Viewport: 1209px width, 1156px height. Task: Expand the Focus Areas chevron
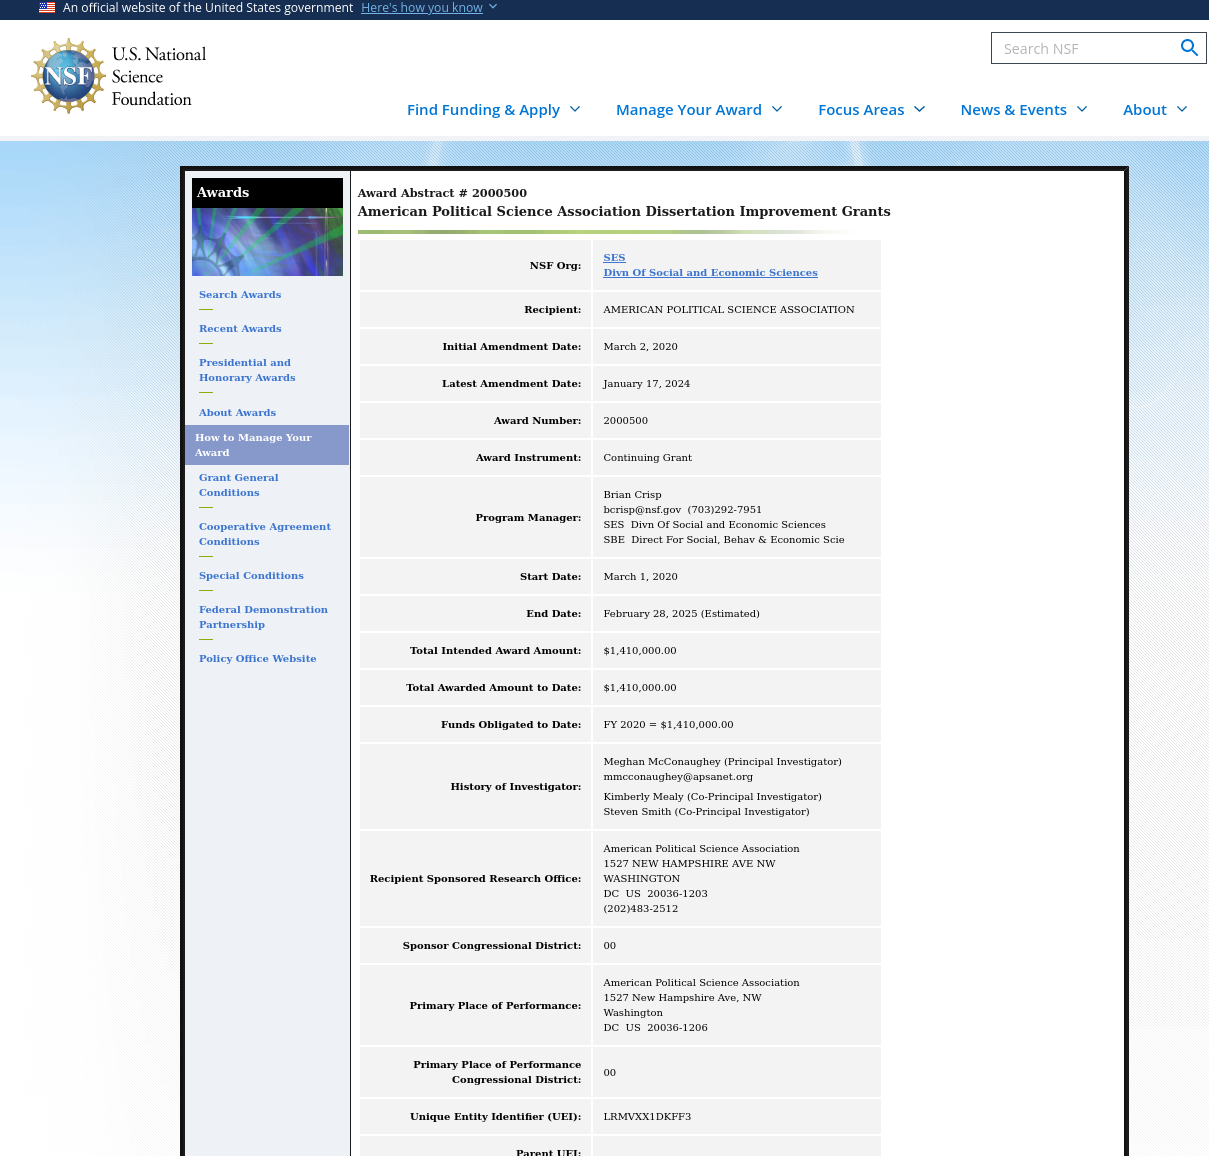click(920, 109)
